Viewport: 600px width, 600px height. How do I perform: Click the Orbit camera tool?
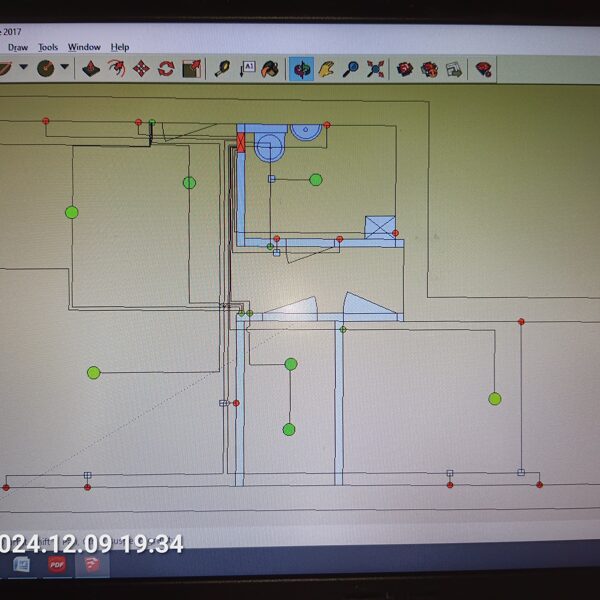[300, 68]
